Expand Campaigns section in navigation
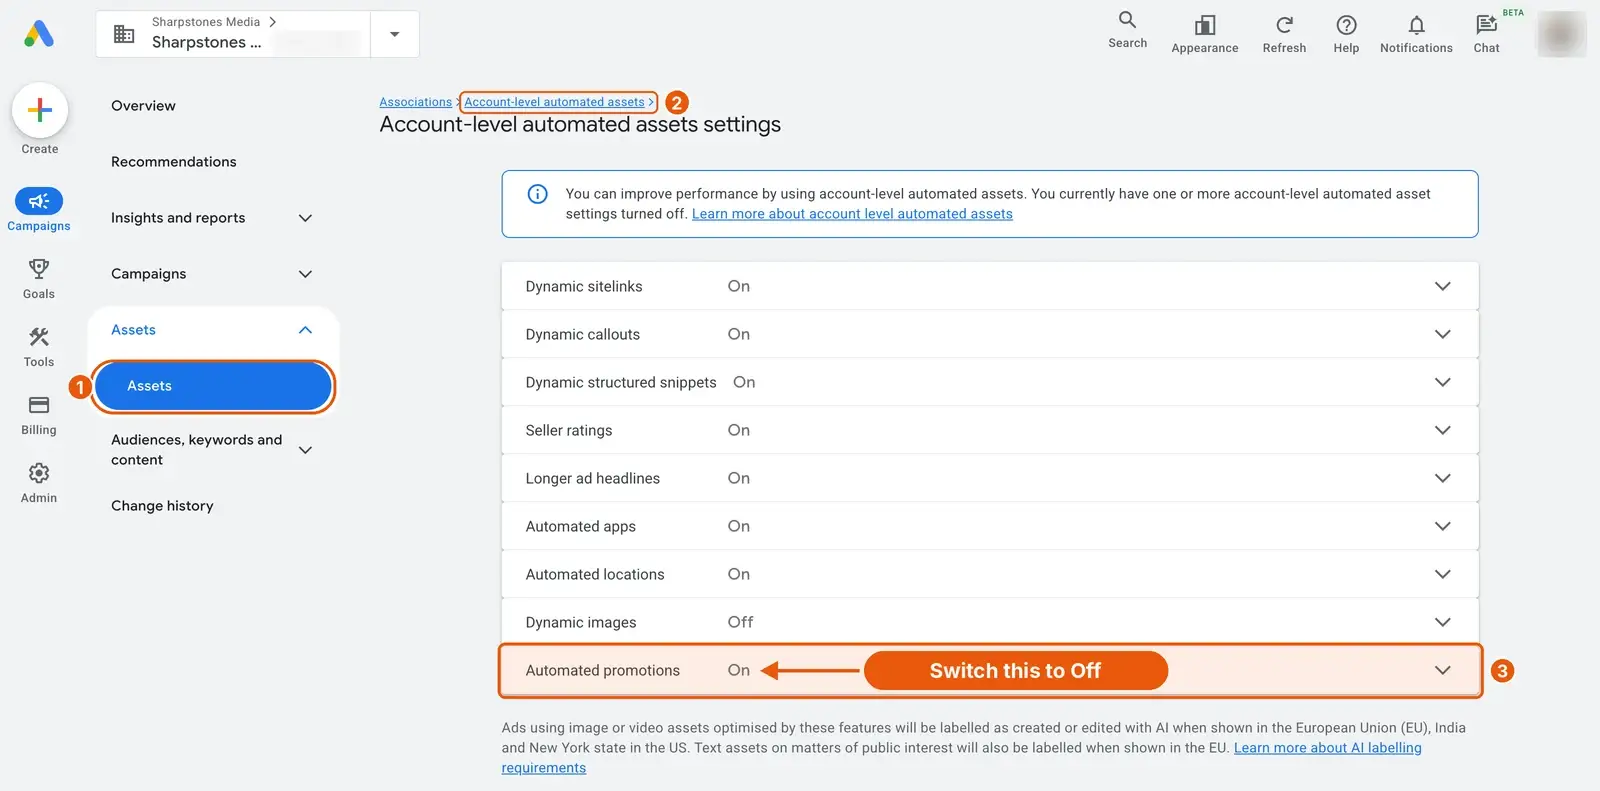The width and height of the screenshot is (1600, 791). point(305,274)
